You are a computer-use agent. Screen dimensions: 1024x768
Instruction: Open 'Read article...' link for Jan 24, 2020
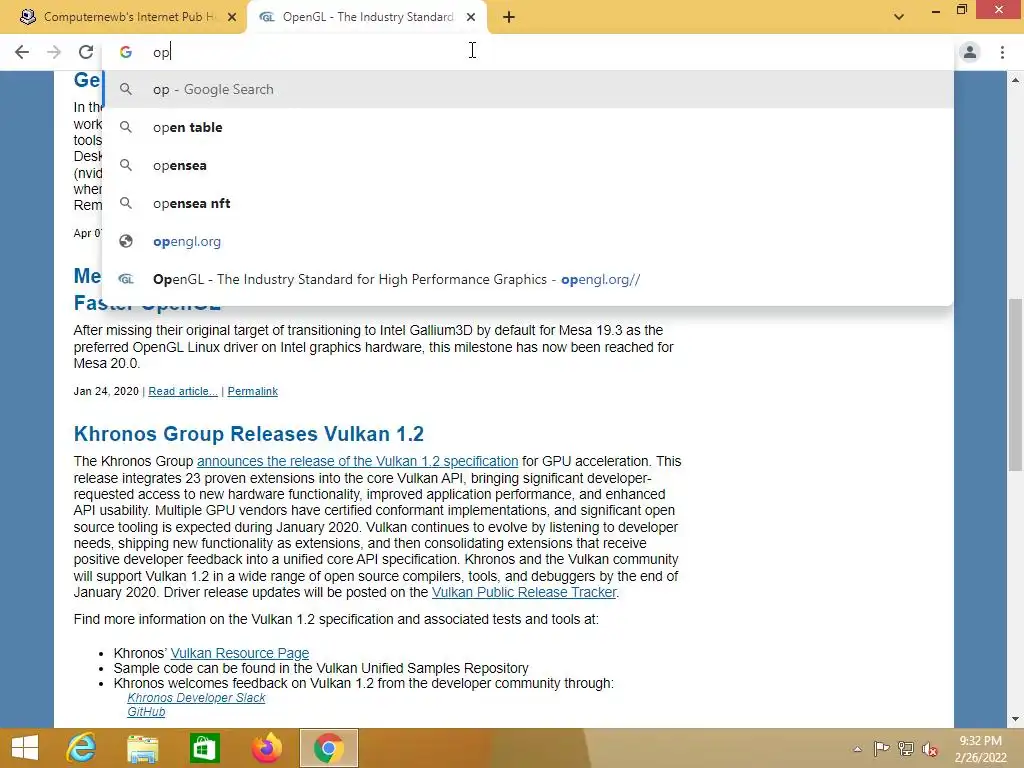[183, 391]
